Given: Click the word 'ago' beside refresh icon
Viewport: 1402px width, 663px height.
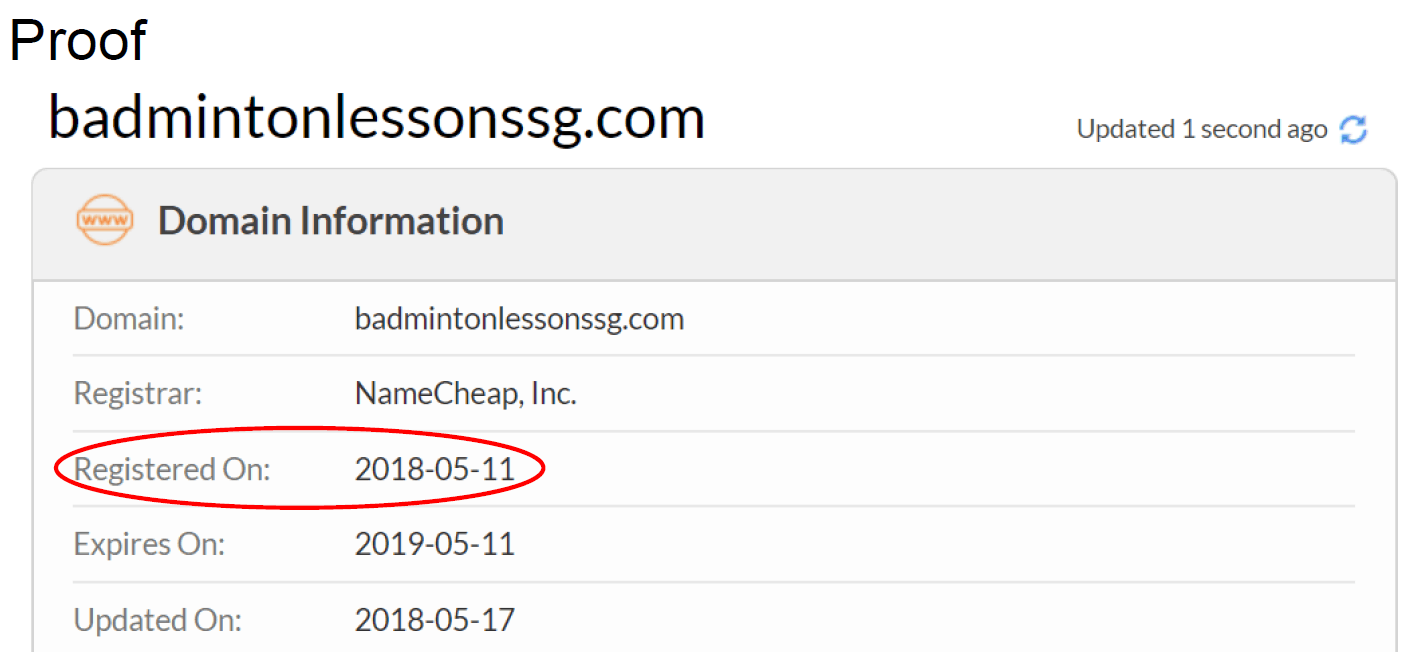Looking at the screenshot, I should (x=1306, y=131).
